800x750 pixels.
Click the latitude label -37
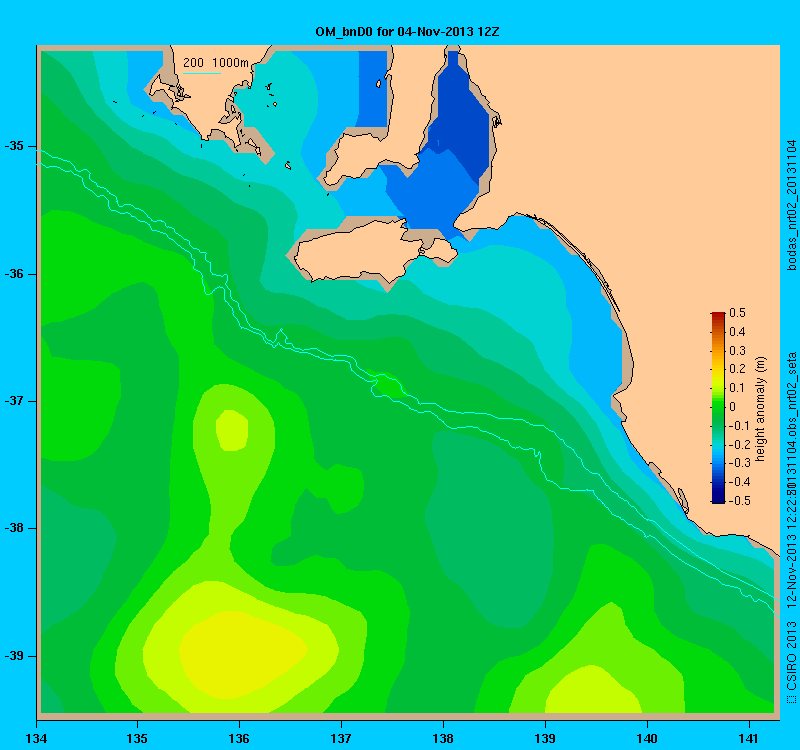(14, 401)
